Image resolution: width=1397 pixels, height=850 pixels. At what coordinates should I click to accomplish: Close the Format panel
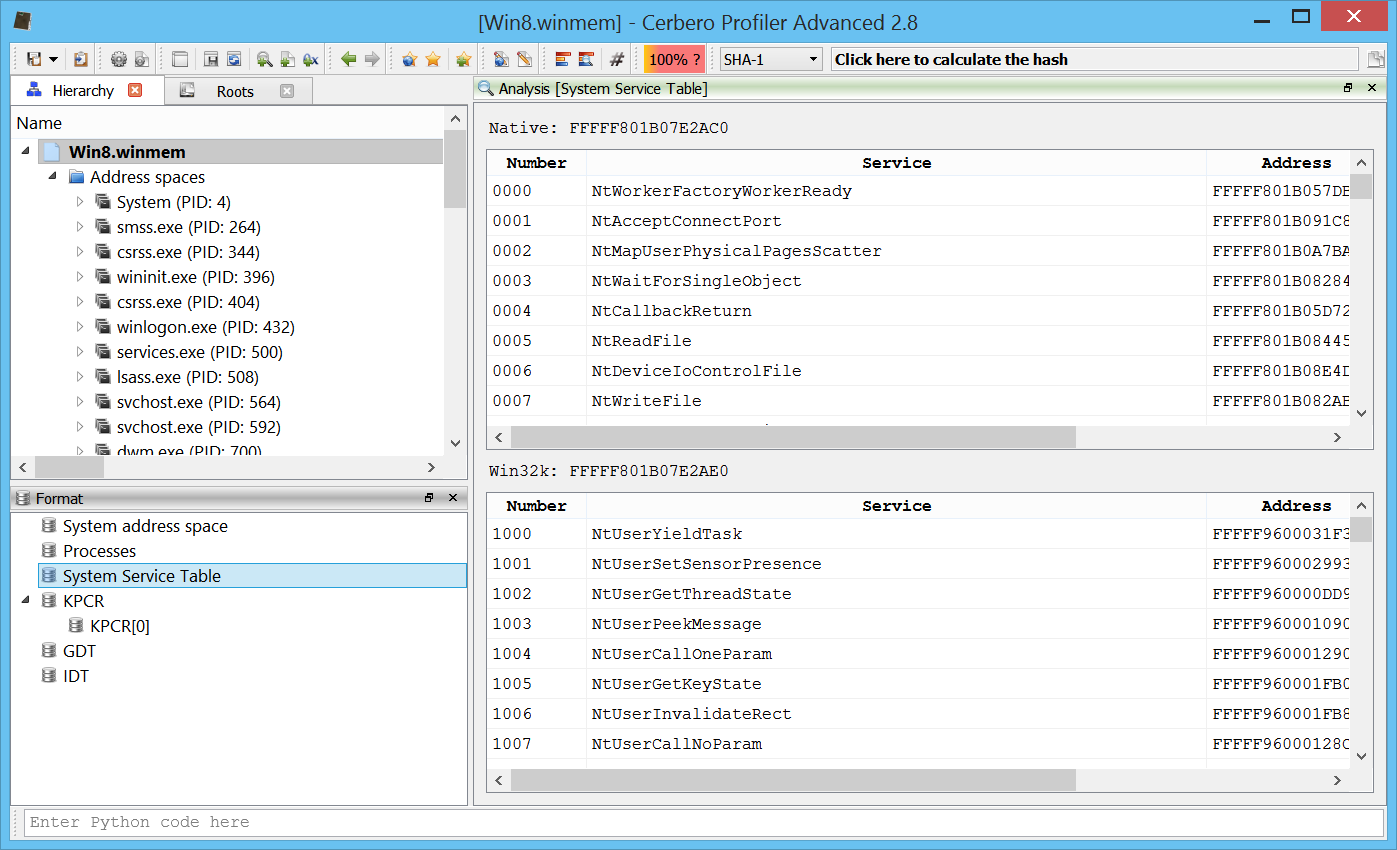pos(453,497)
